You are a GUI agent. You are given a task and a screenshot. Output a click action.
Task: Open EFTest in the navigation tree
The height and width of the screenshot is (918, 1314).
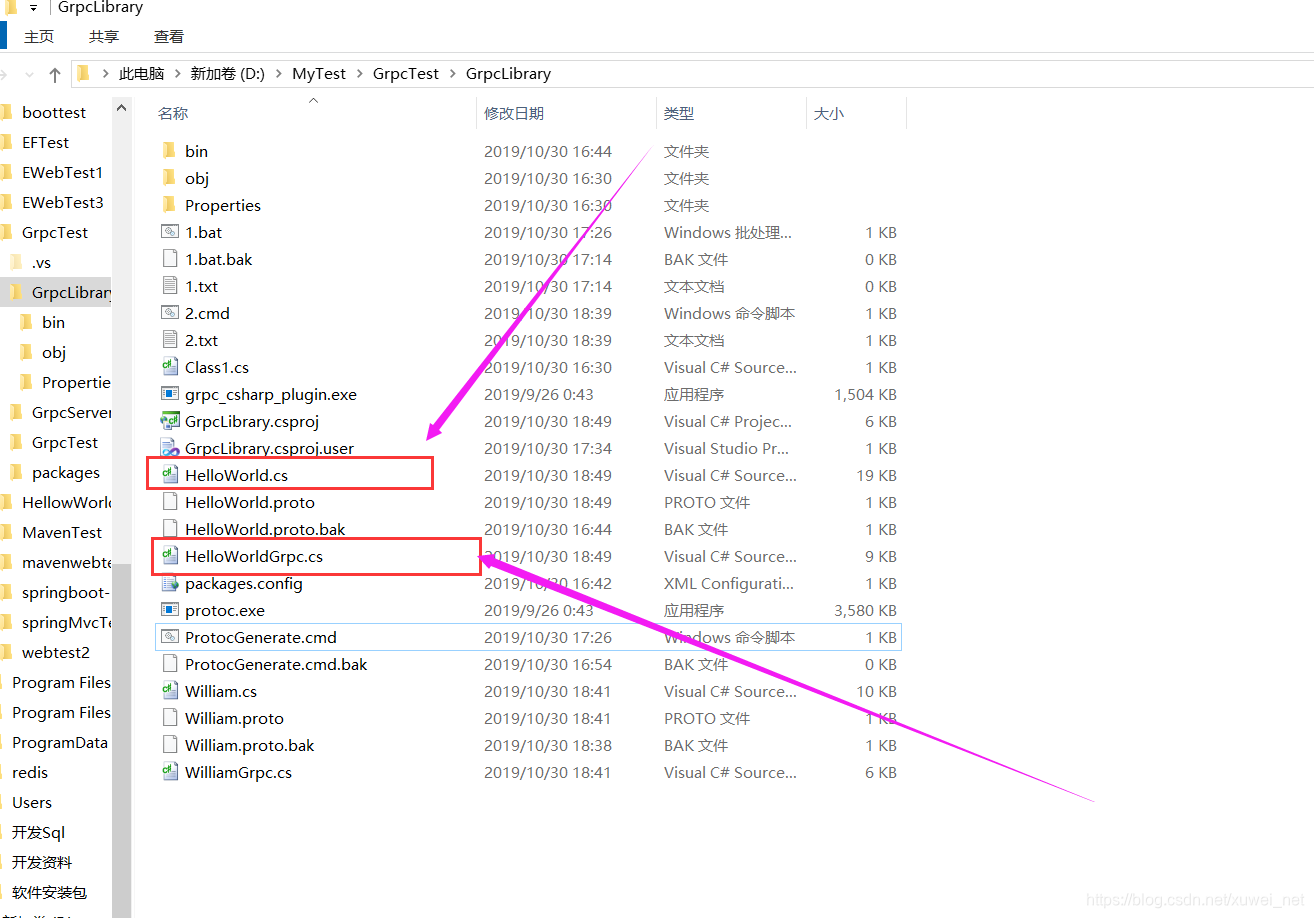[x=45, y=142]
